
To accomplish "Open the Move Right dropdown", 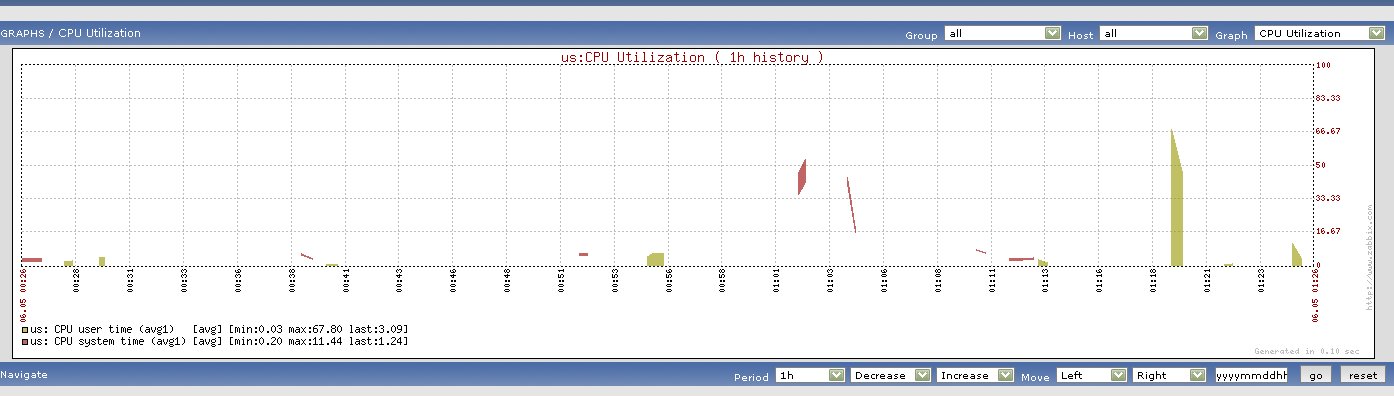I will [x=1171, y=375].
